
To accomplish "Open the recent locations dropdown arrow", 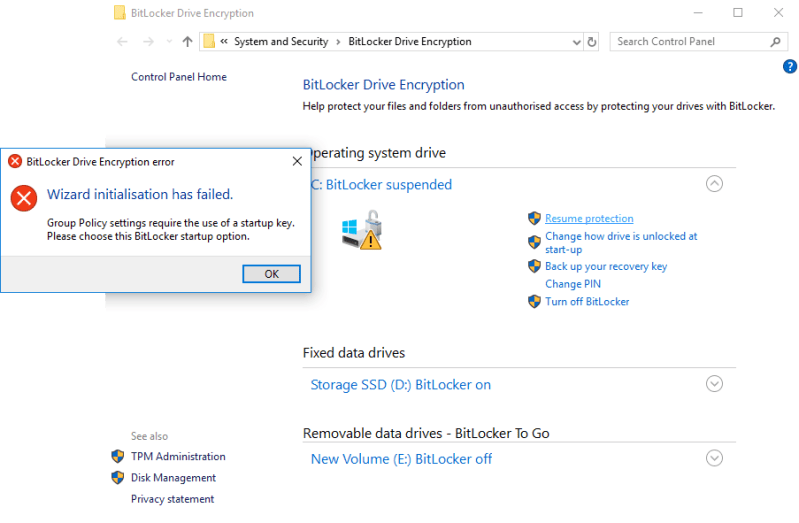I will tap(169, 42).
